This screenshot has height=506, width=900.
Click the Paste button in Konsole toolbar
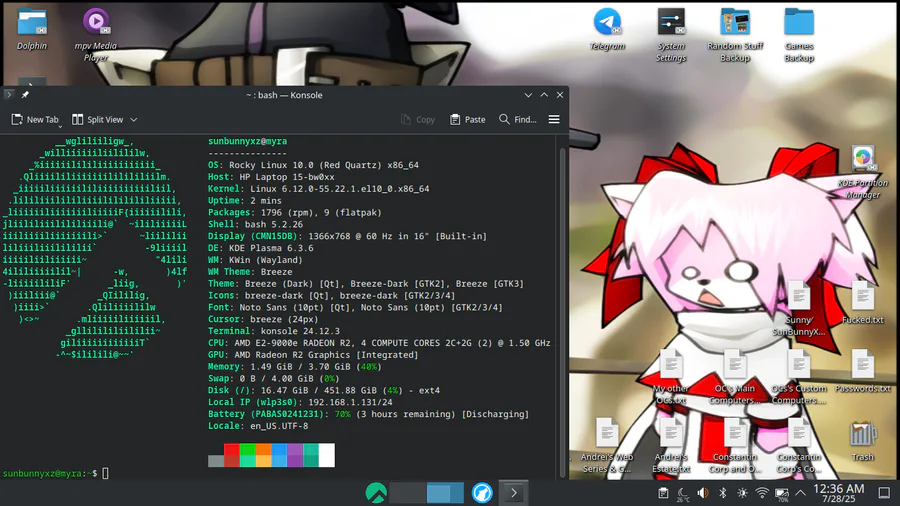468,119
